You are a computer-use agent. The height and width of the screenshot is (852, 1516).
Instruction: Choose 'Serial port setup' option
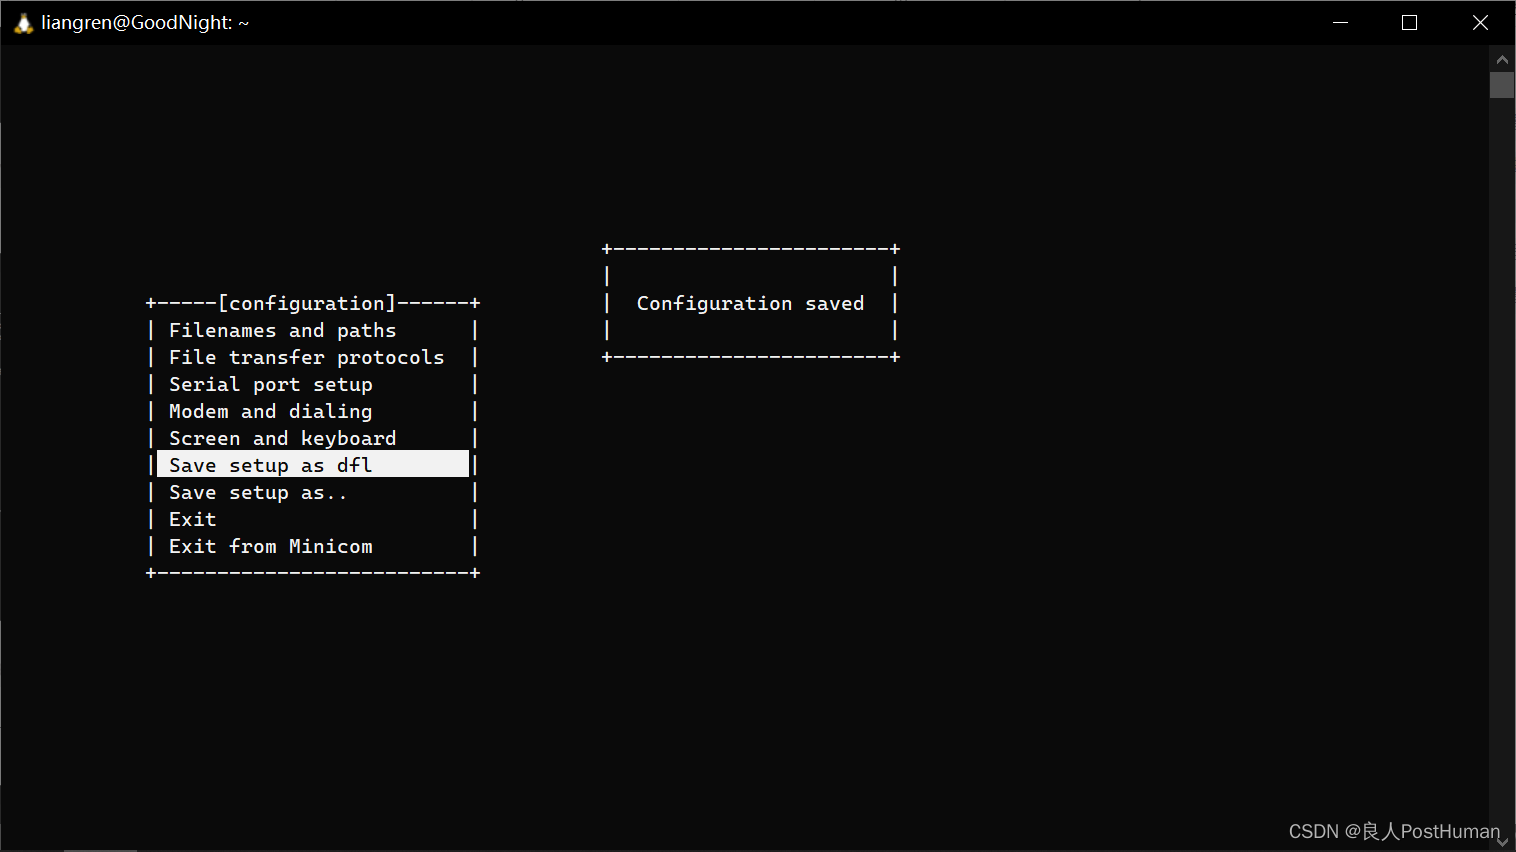270,383
